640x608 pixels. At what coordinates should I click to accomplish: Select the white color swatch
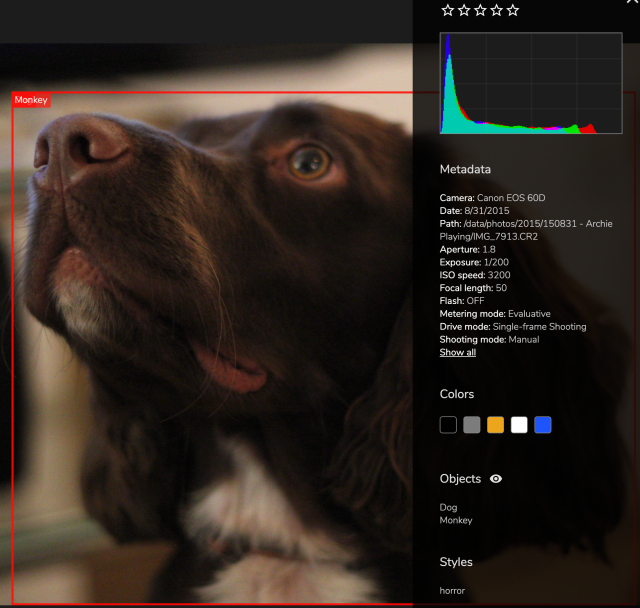pyautogui.click(x=519, y=425)
